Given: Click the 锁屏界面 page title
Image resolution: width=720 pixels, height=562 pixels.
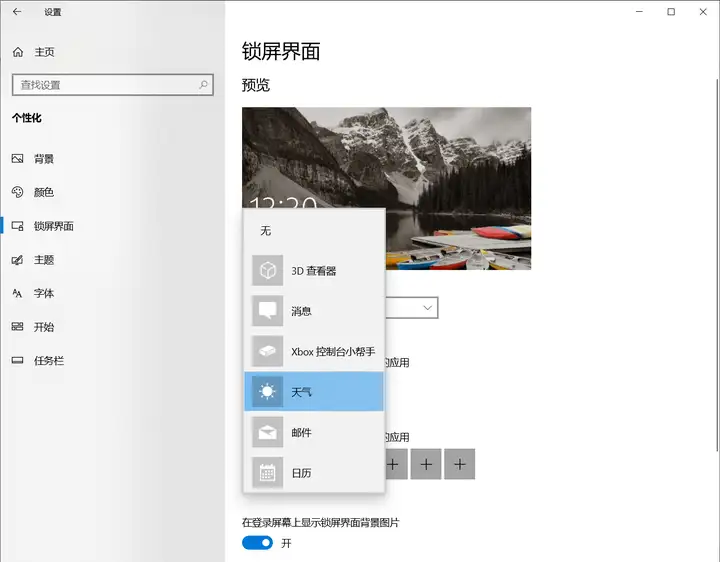Looking at the screenshot, I should (281, 51).
